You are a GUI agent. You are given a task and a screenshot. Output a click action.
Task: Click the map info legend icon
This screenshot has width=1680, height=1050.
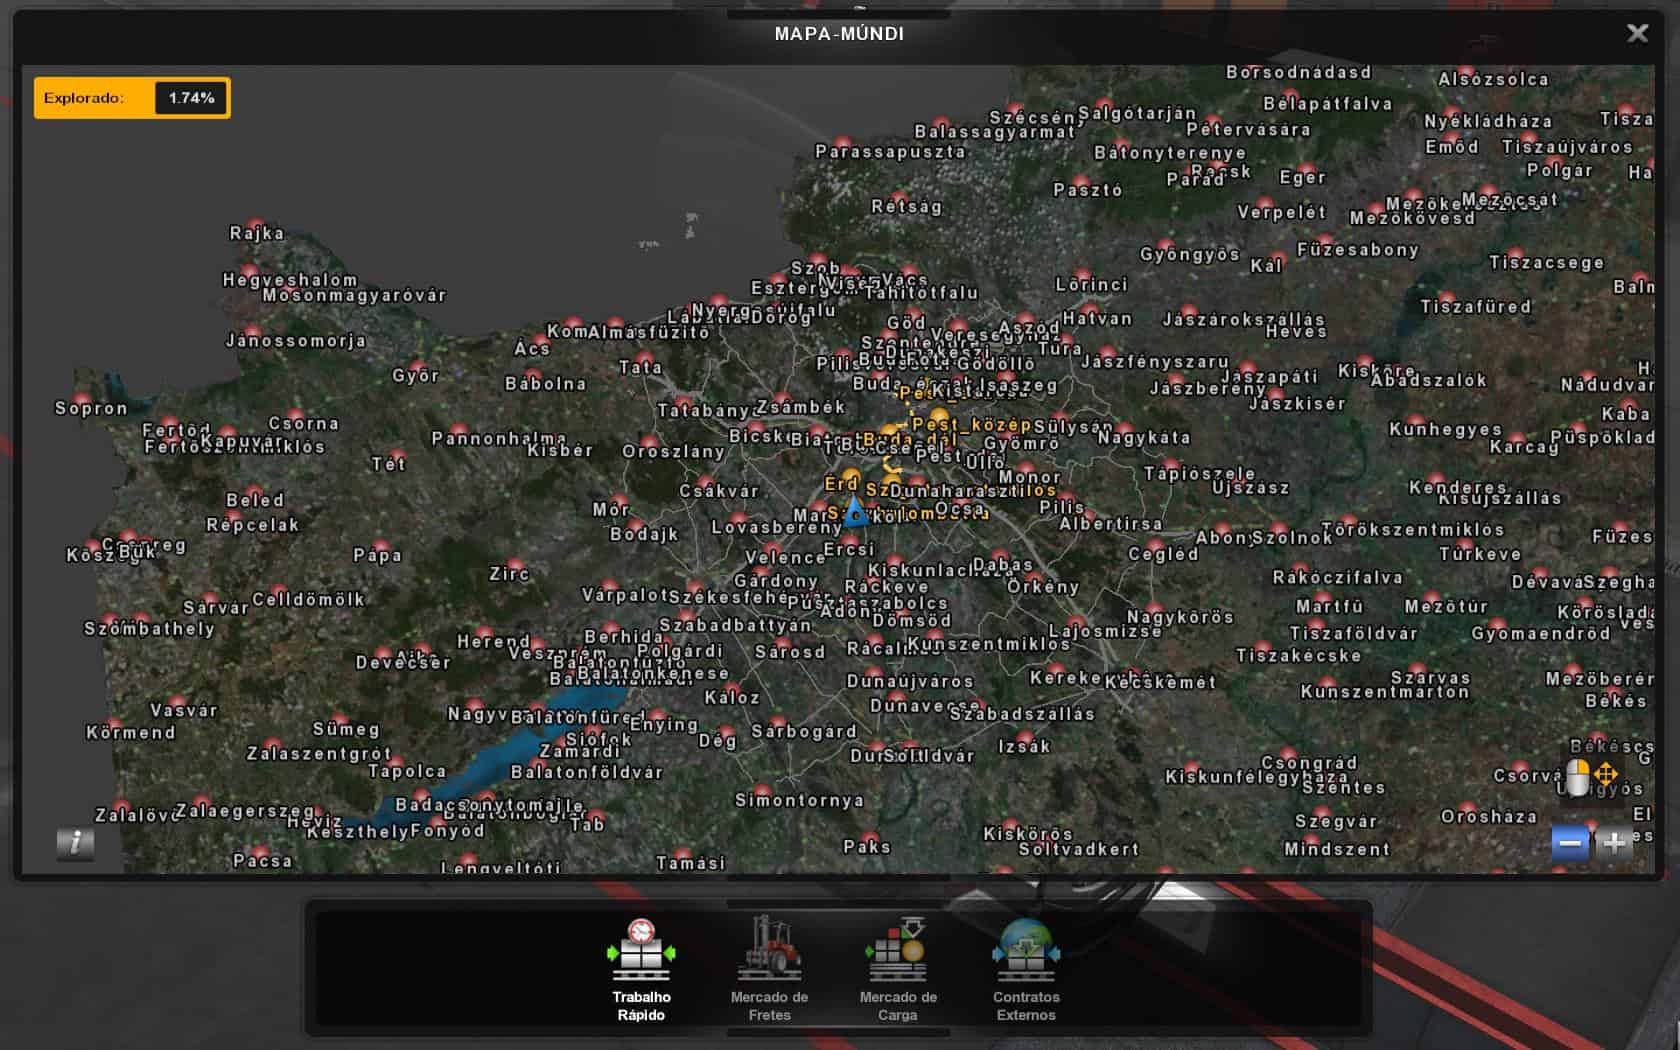(x=75, y=843)
